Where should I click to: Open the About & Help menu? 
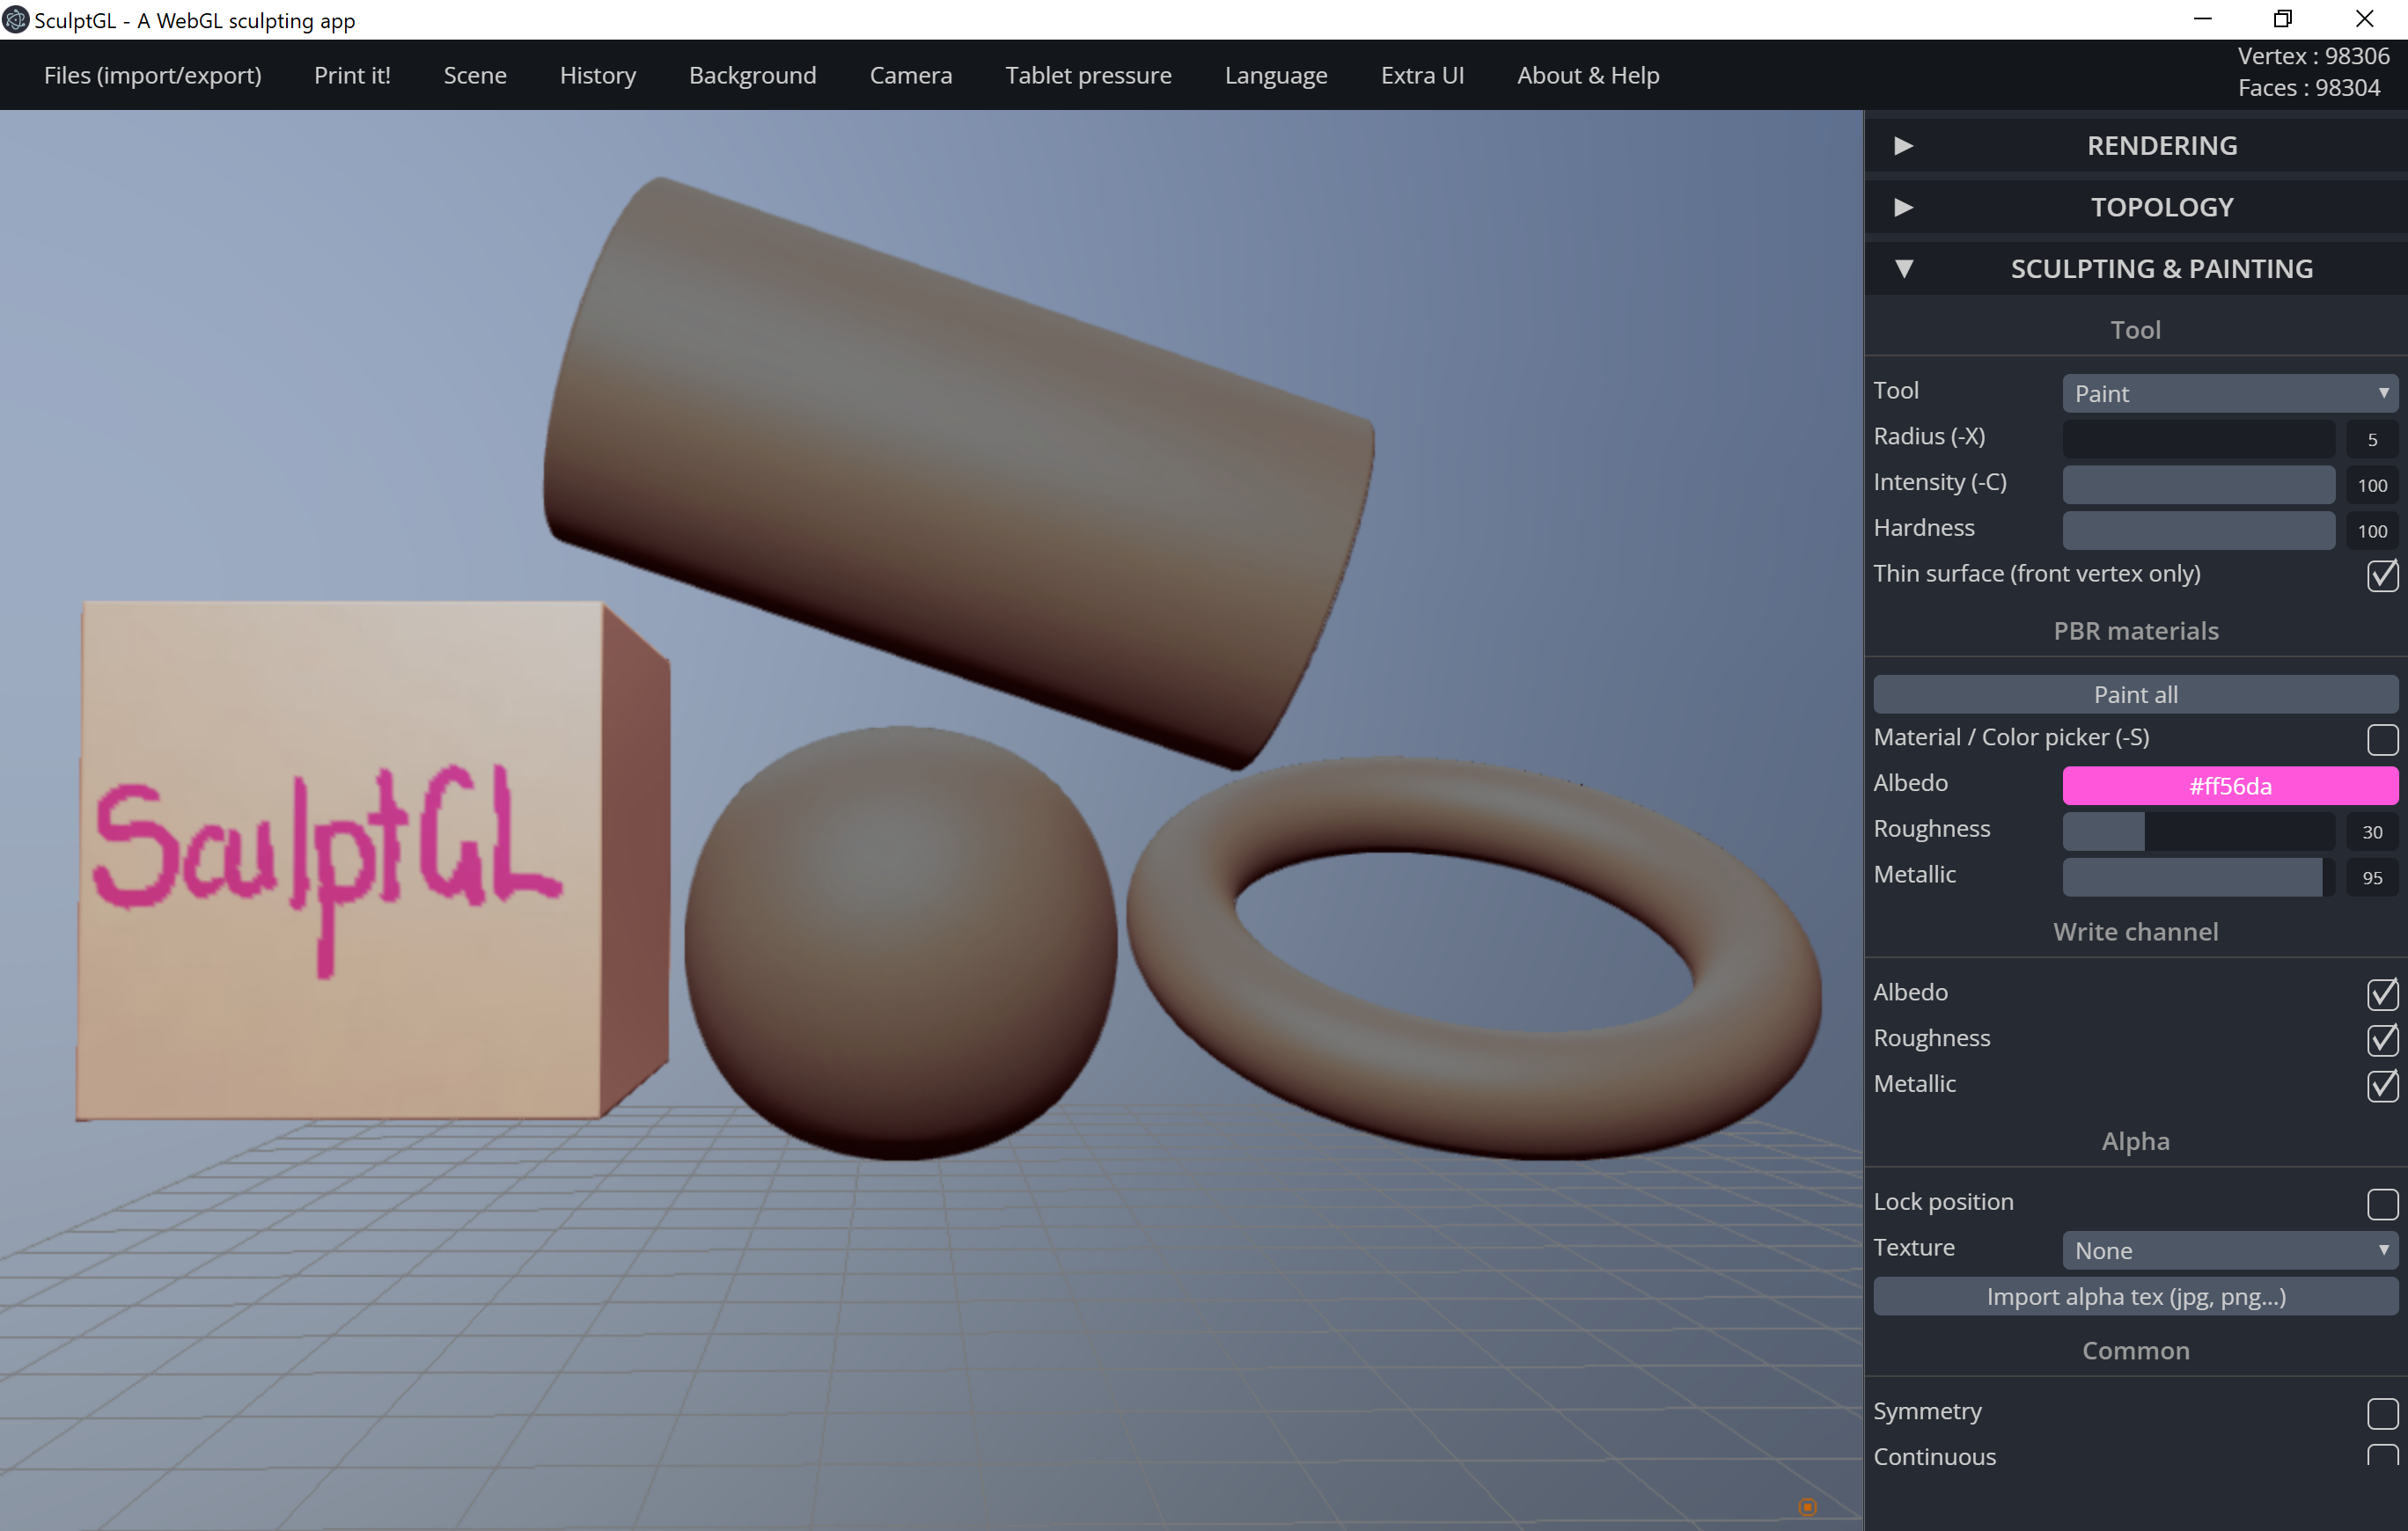click(1588, 75)
